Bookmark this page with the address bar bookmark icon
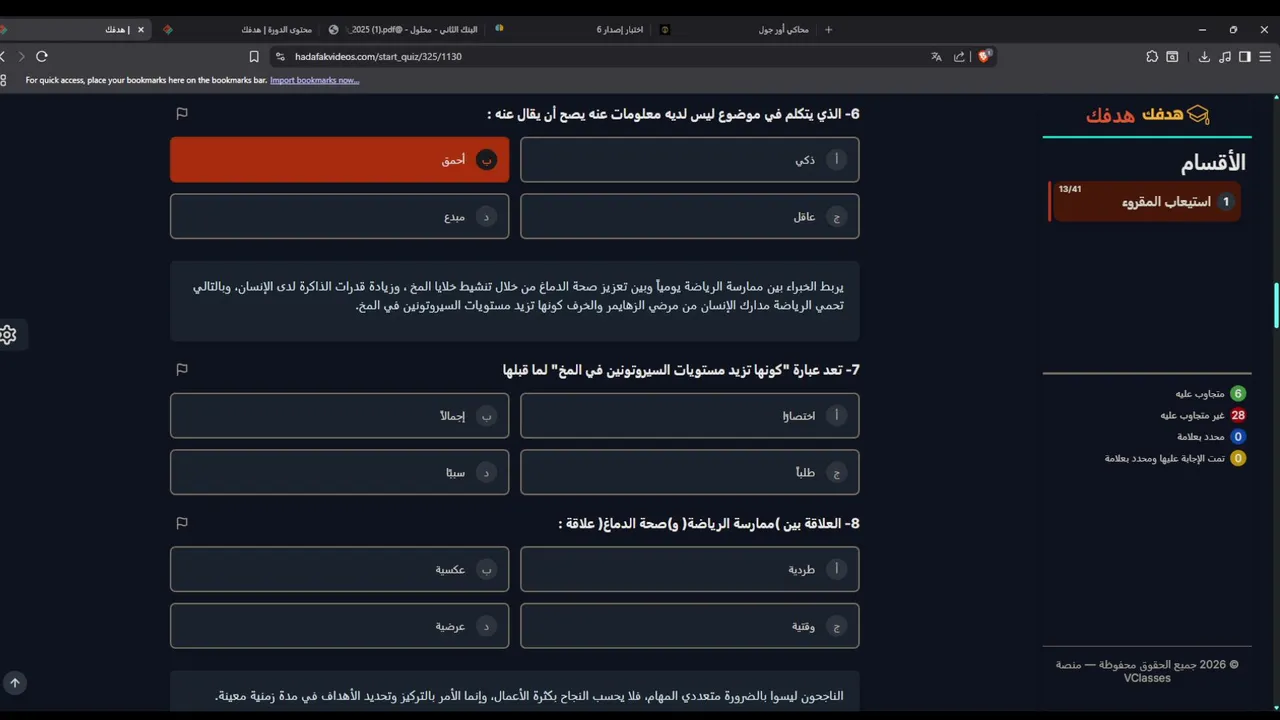The width and height of the screenshot is (1280, 720). coord(254,57)
